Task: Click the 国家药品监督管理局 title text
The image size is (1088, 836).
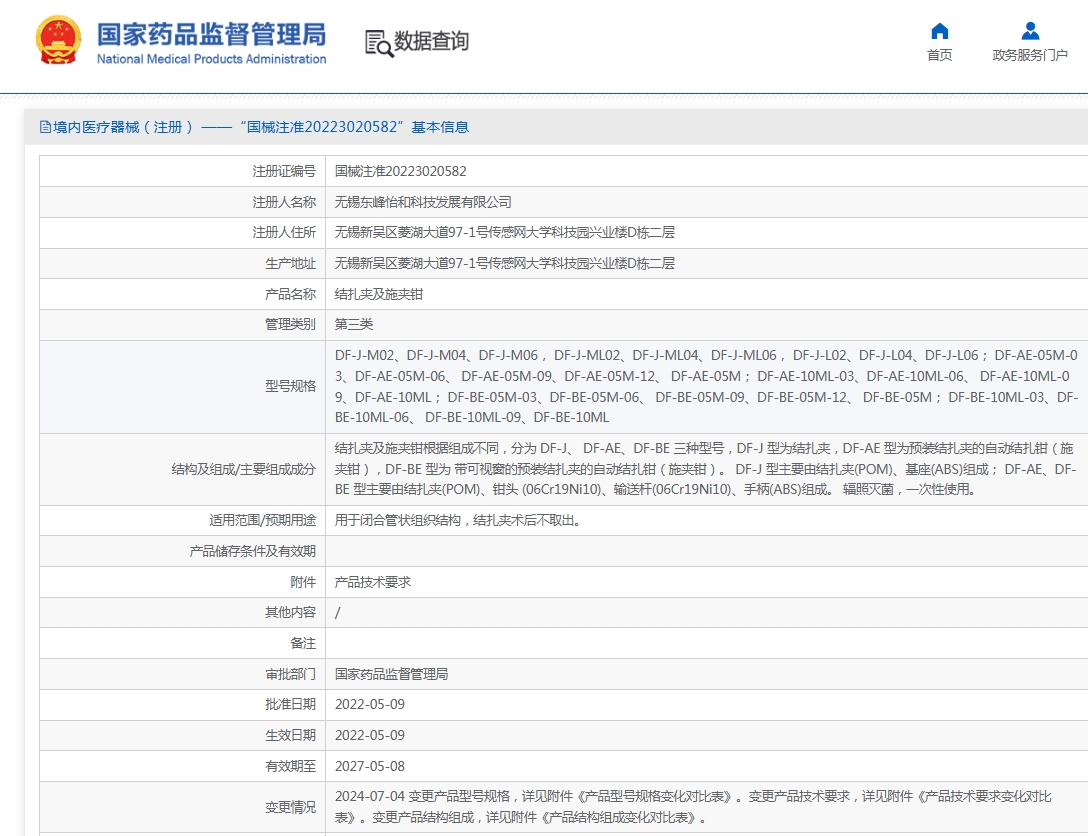Action: tap(212, 34)
